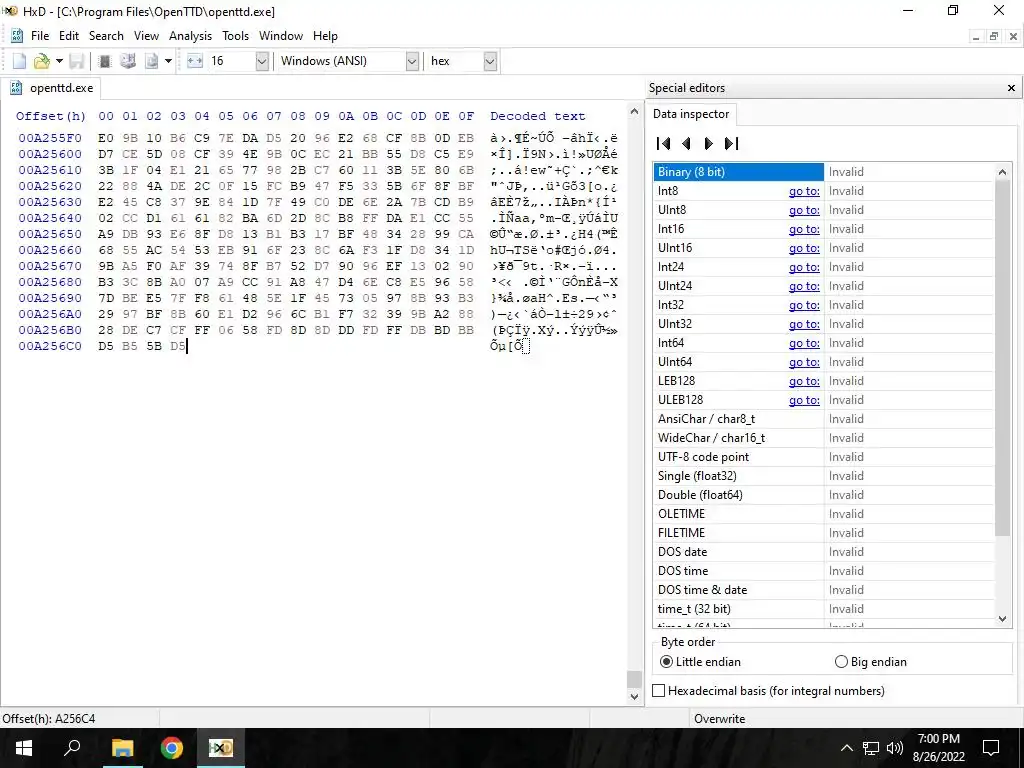
Task: Open the Analysis menu
Action: (190, 36)
